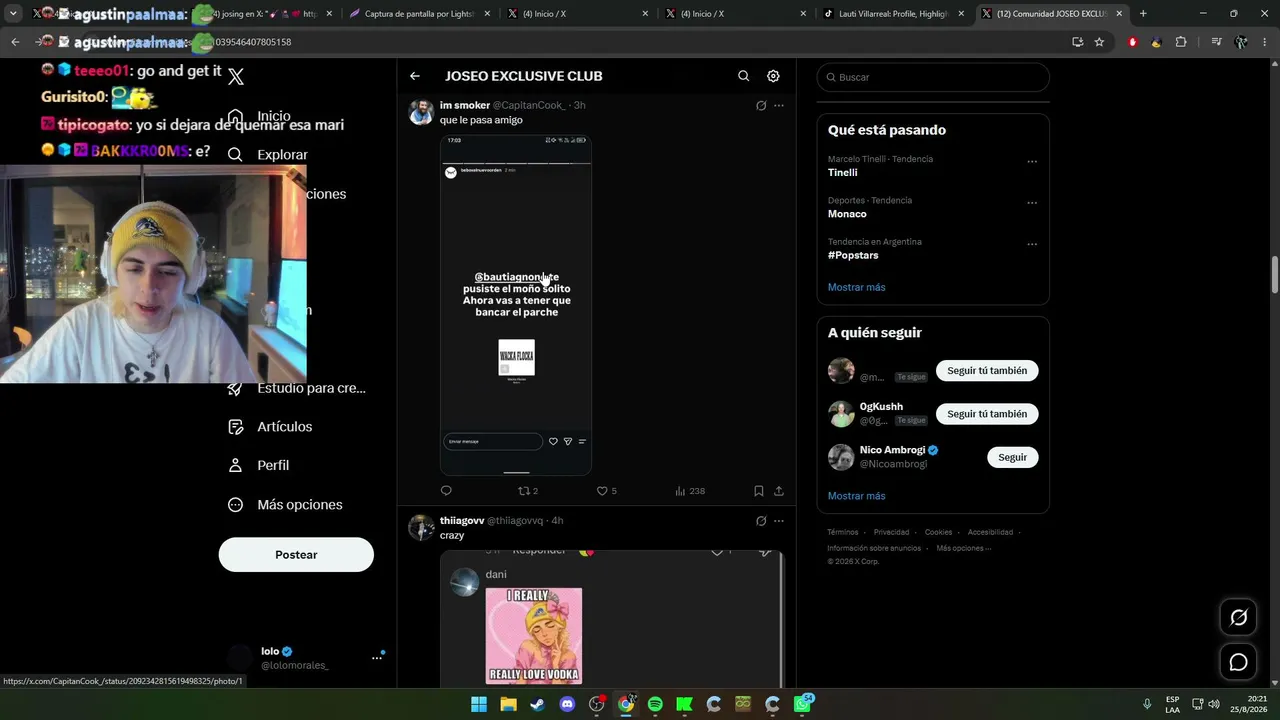Open community settings gear
Viewport: 1280px width, 720px height.
pyautogui.click(x=773, y=76)
